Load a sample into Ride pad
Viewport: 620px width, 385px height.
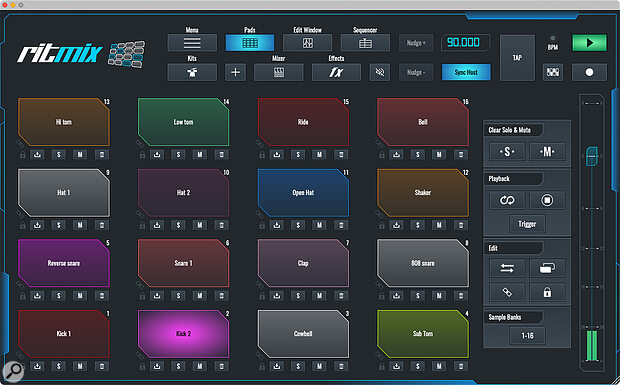(277, 155)
